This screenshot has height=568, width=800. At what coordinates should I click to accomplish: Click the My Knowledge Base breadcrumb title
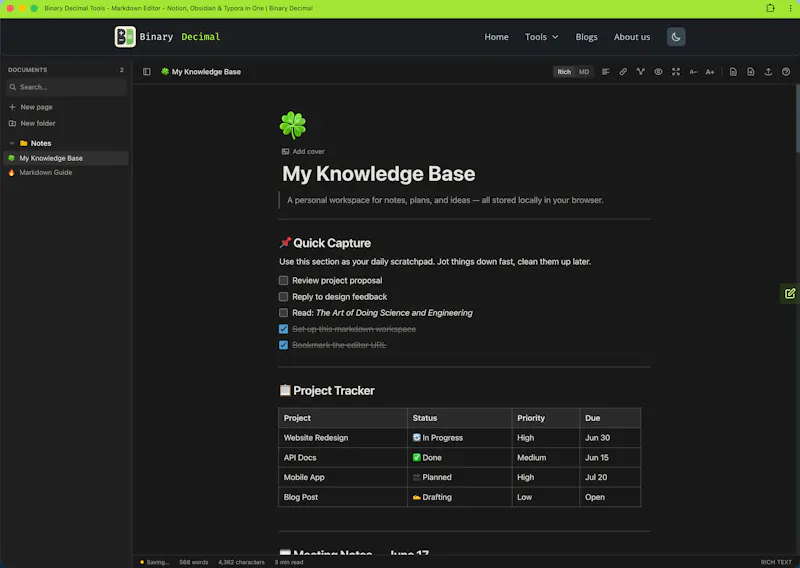[206, 72]
